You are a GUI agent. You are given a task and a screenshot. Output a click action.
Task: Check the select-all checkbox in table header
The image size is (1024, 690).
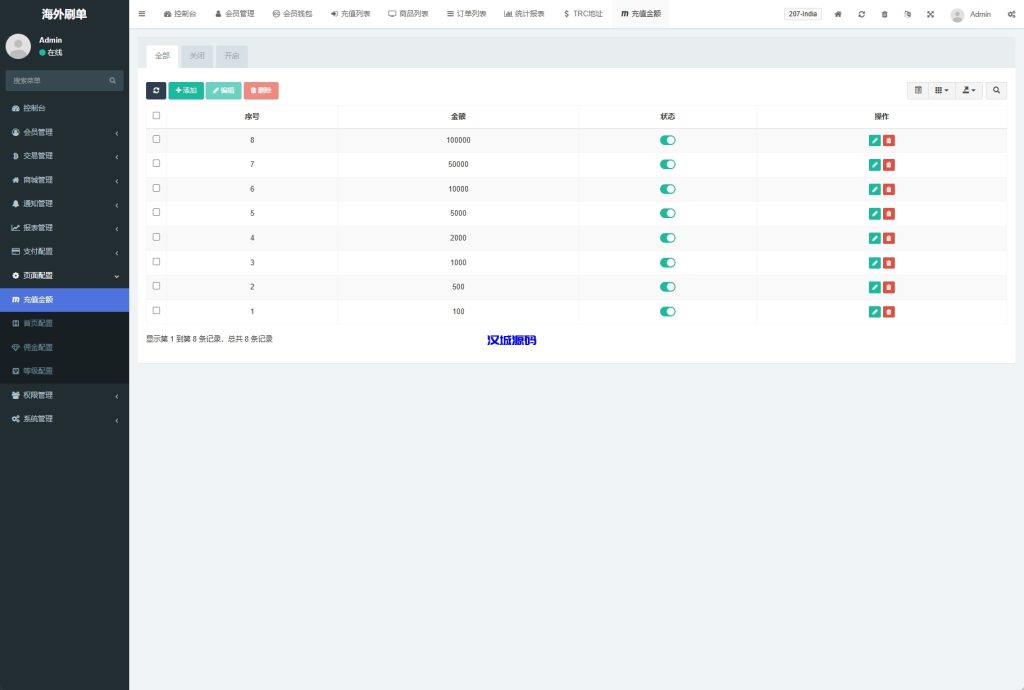tap(156, 116)
